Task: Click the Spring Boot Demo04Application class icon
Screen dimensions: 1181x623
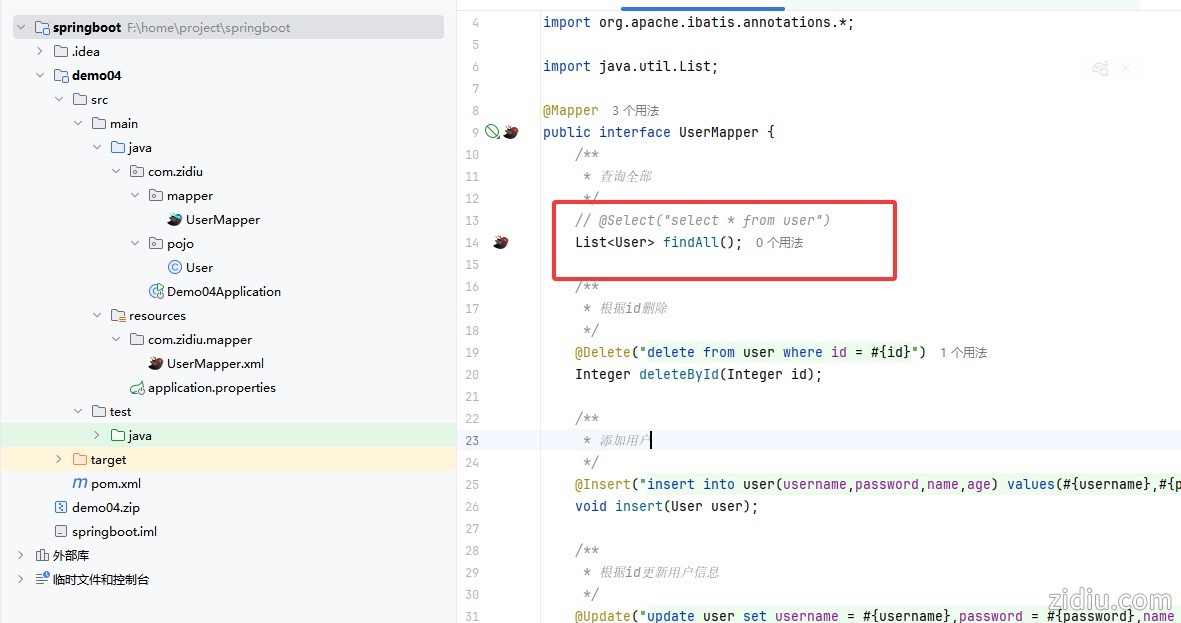Action: pos(156,292)
